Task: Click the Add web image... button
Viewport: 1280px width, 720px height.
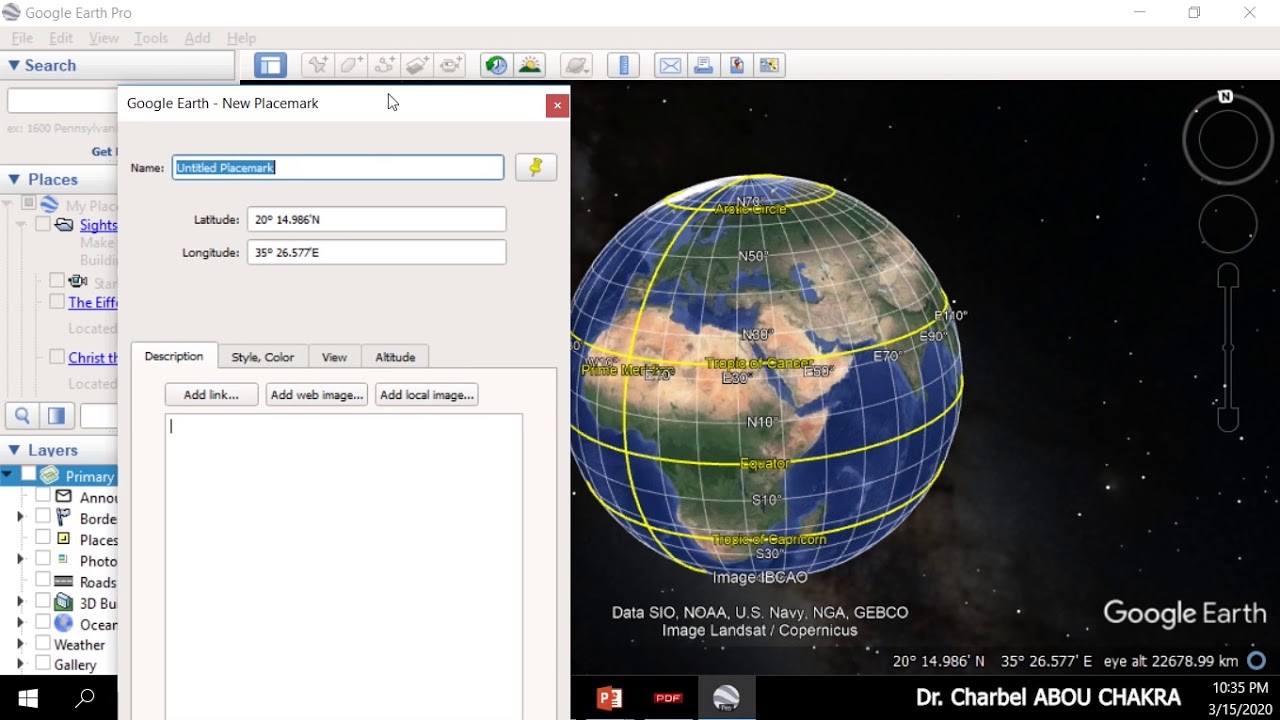Action: coord(317,395)
